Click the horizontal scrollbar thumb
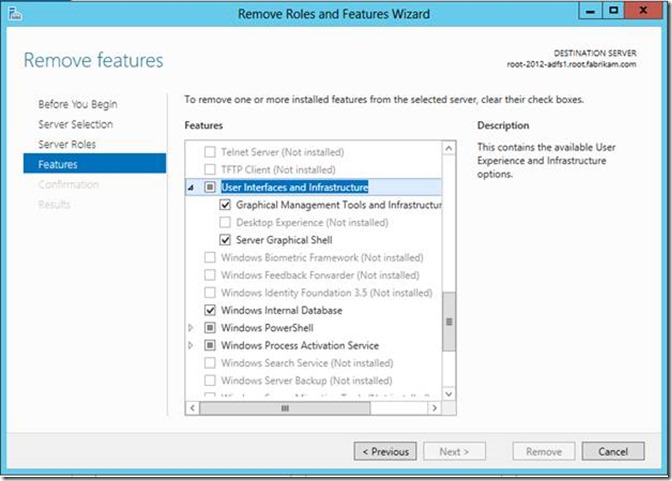 (285, 408)
